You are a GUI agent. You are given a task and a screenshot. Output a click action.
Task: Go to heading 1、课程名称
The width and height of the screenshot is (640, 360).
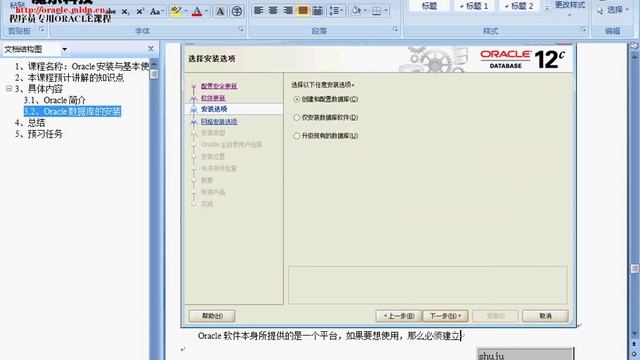tap(82, 67)
